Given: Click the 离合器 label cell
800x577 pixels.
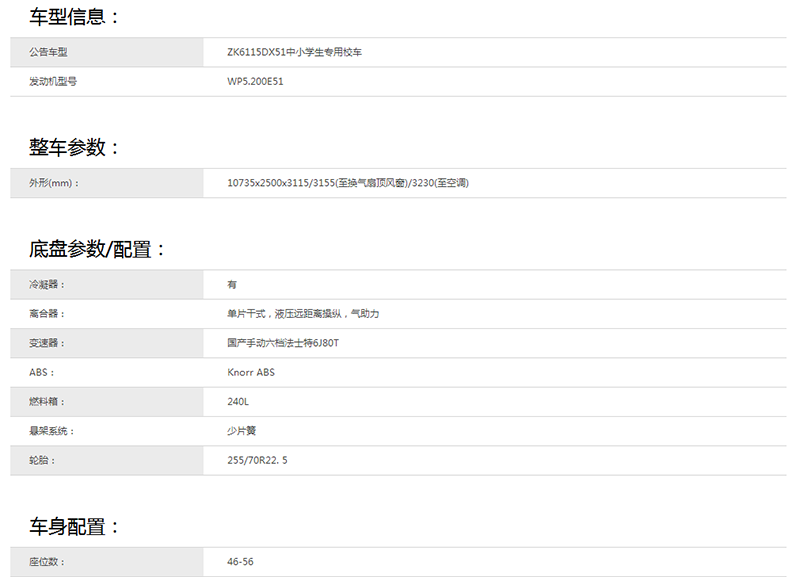Looking at the screenshot, I should pos(48,314).
